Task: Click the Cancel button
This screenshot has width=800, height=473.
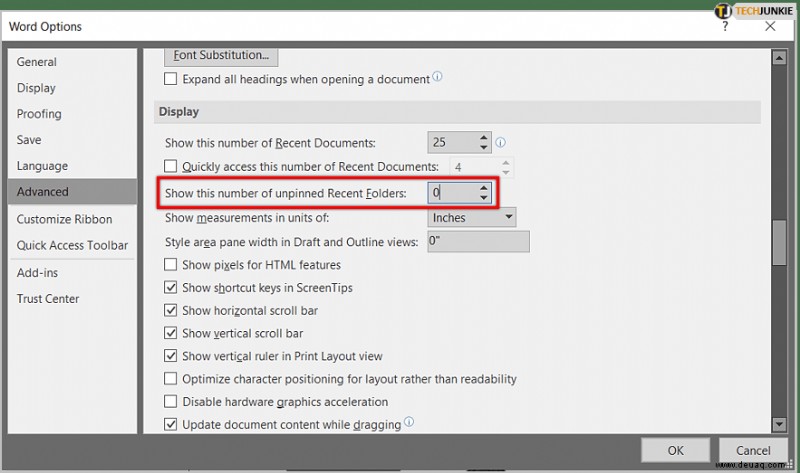Action: click(x=753, y=451)
